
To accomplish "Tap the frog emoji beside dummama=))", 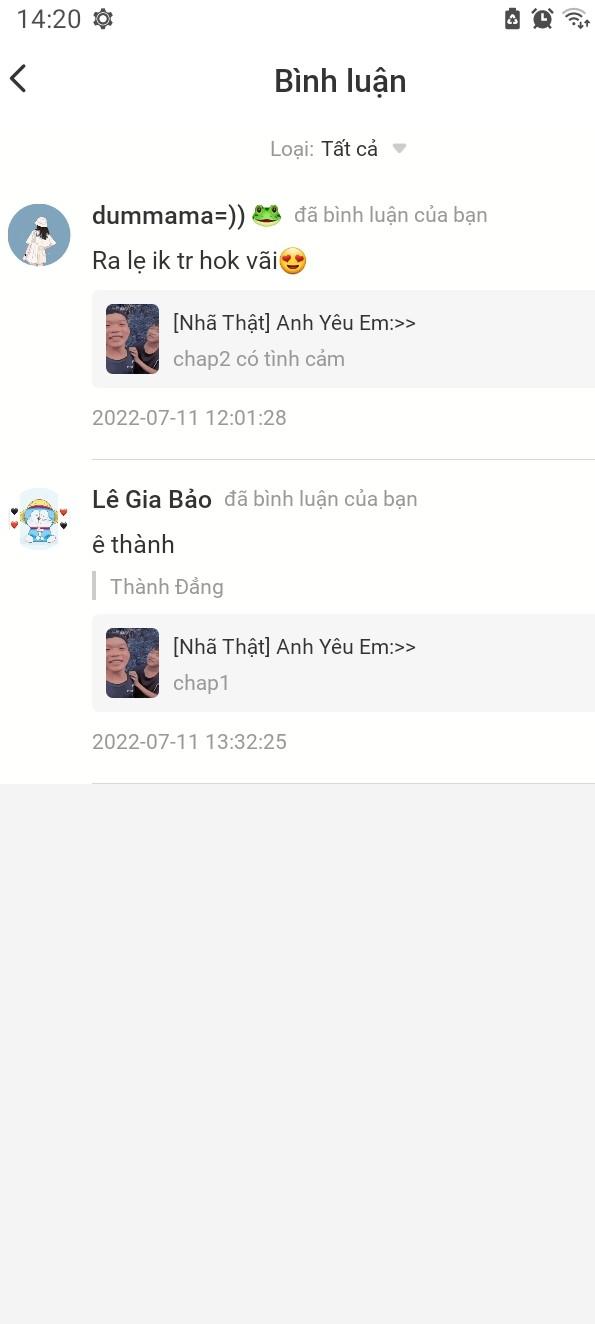I will [x=266, y=215].
